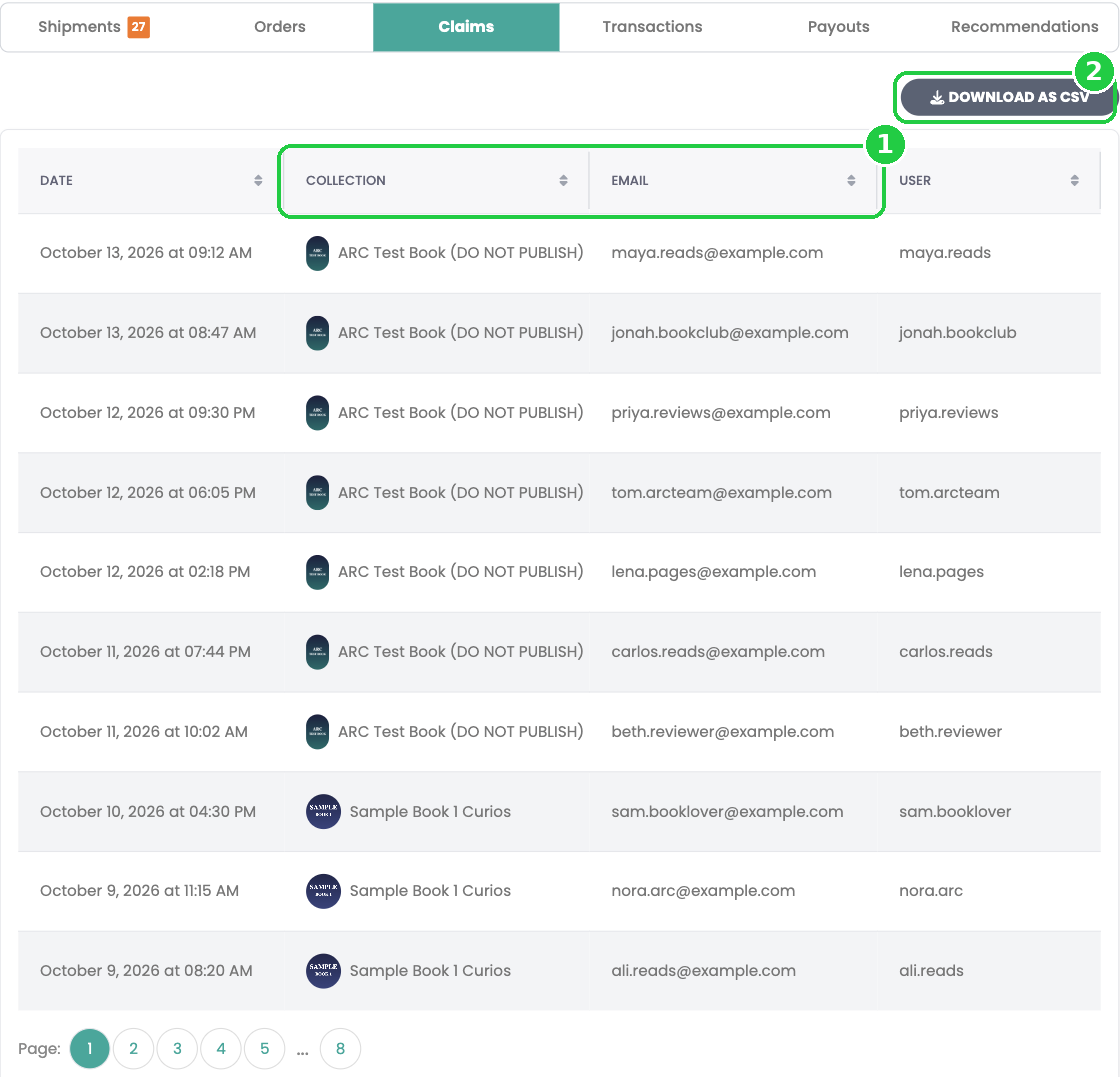This screenshot has height=1077, width=1120.
Task: Click date October 10, 2026 at 04:30 PM
Action: [148, 812]
